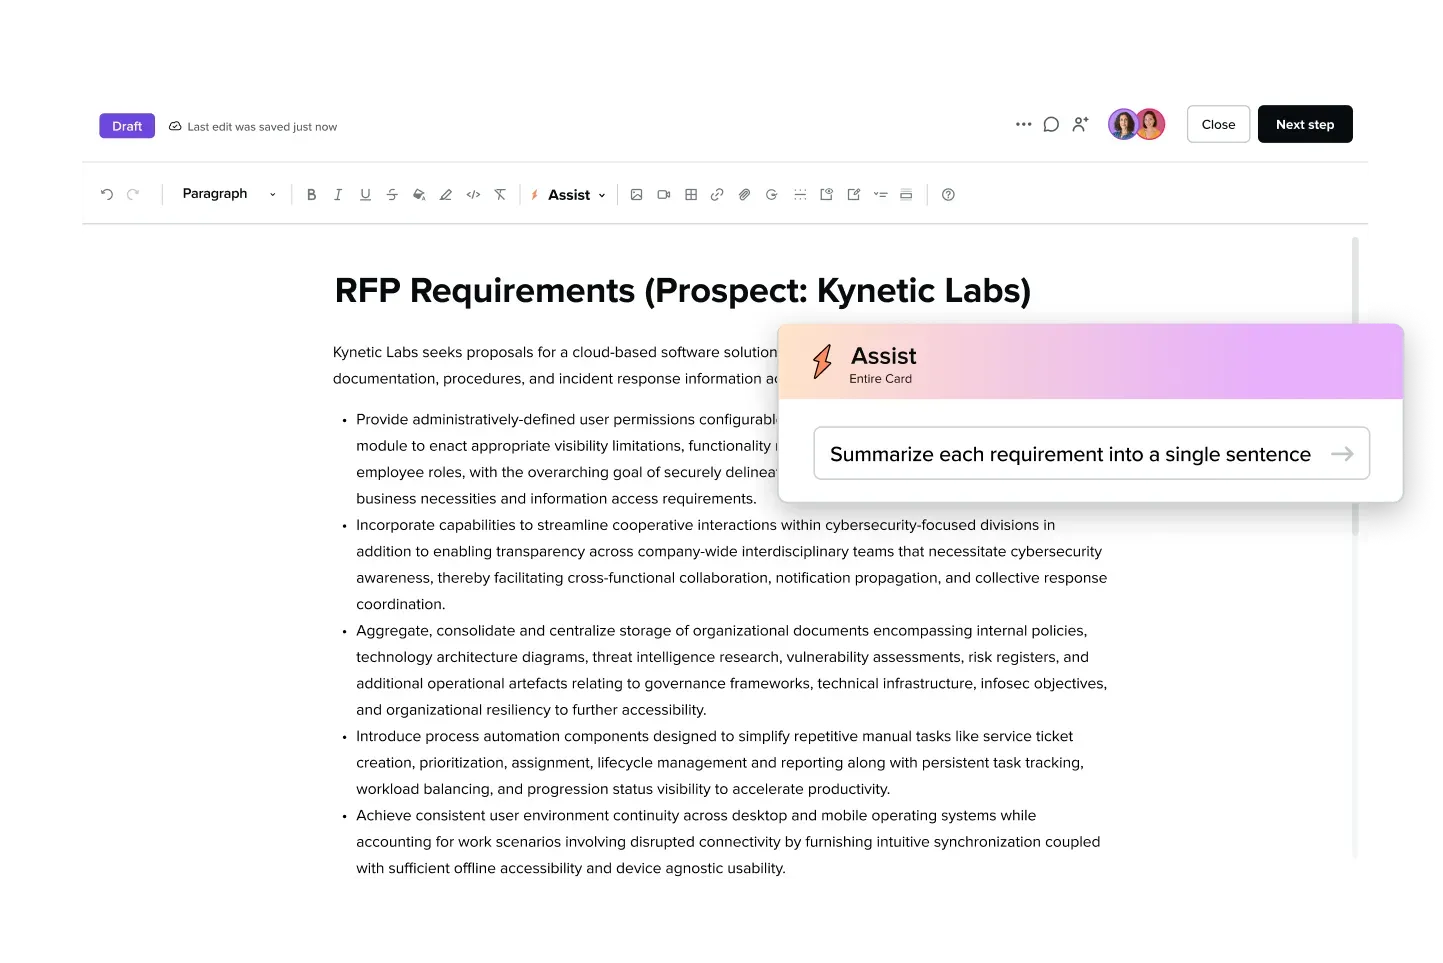This screenshot has height=963, width=1443.
Task: Open the text fill color tool
Action: (x=419, y=195)
